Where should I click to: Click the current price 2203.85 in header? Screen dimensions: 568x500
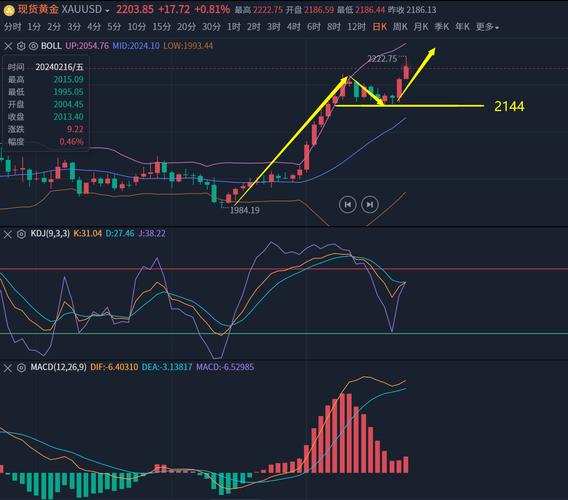[x=135, y=9]
